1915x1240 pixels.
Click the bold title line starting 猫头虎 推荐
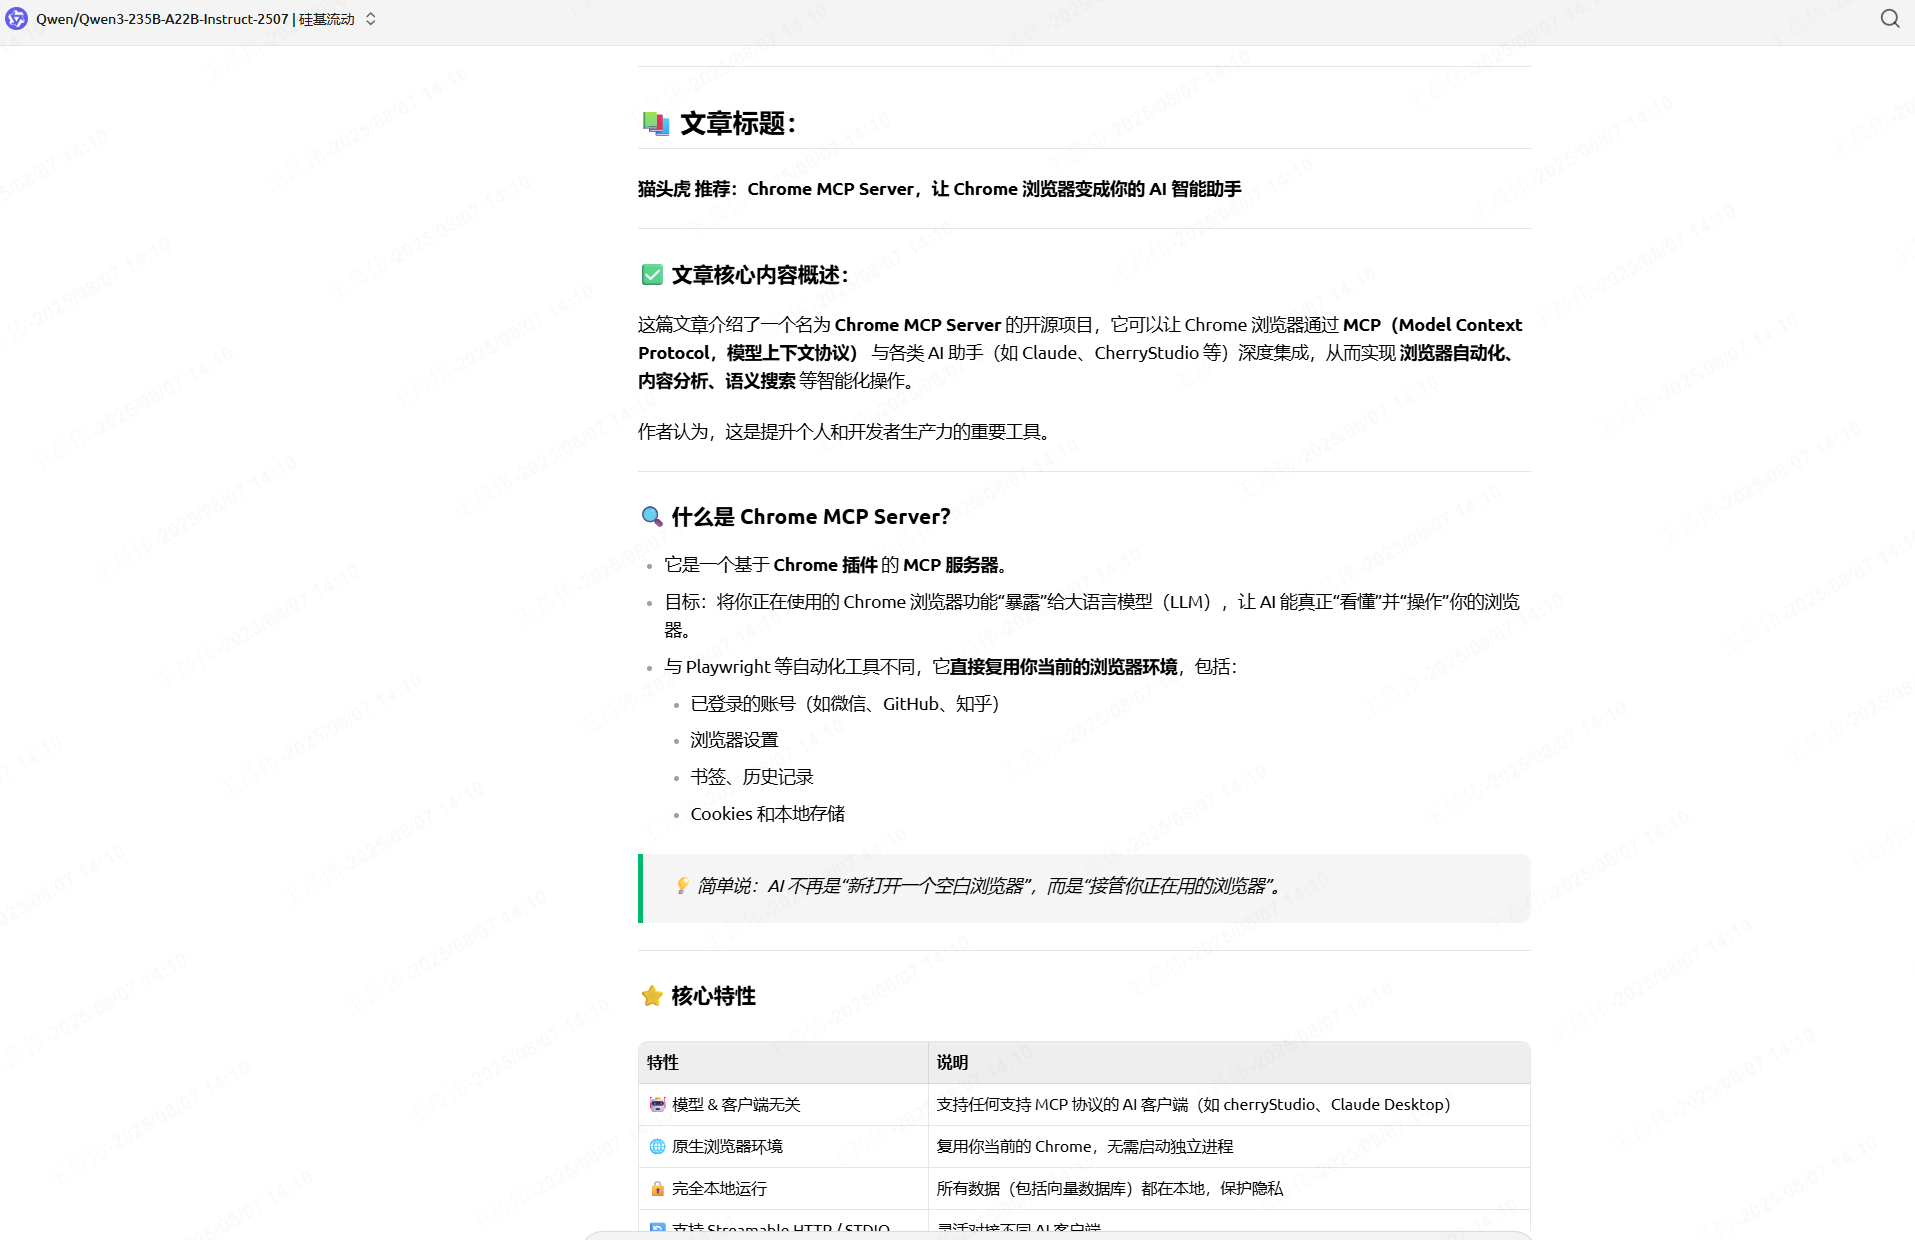click(x=940, y=189)
